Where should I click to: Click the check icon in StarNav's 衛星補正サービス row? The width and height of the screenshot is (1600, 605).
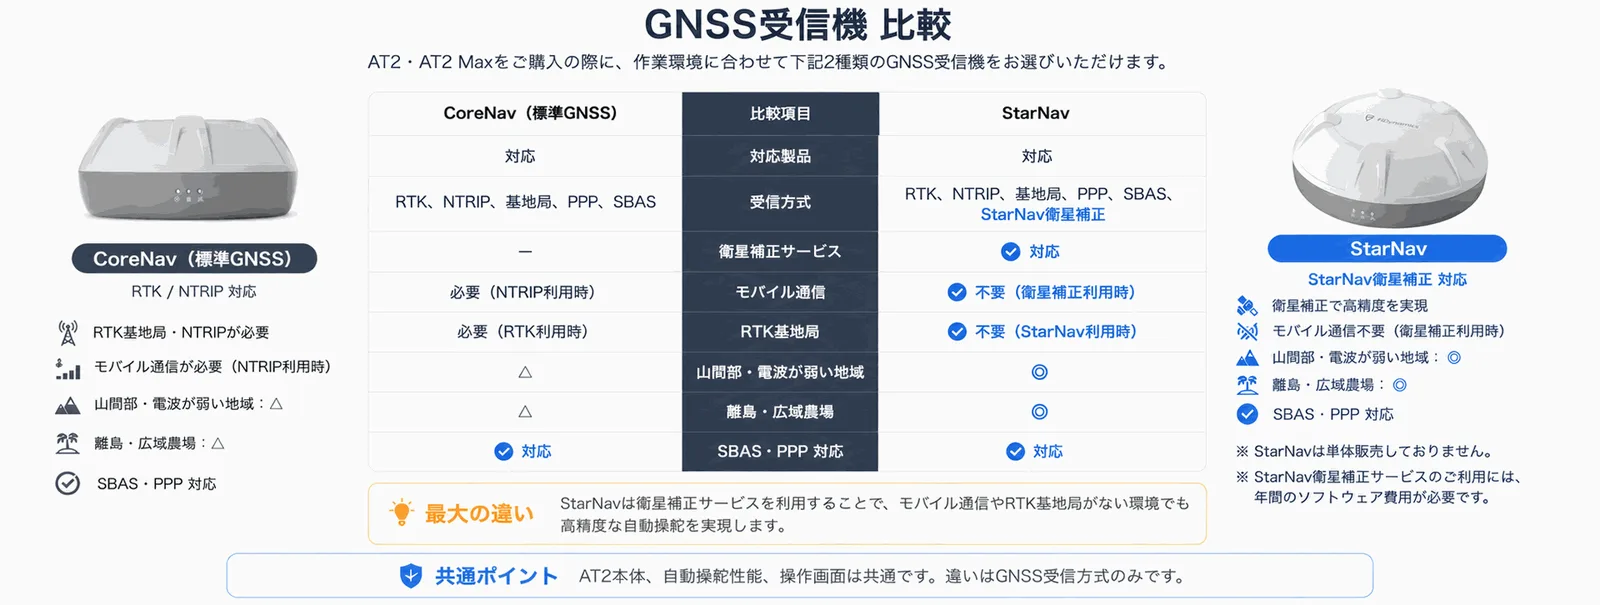[1011, 252]
